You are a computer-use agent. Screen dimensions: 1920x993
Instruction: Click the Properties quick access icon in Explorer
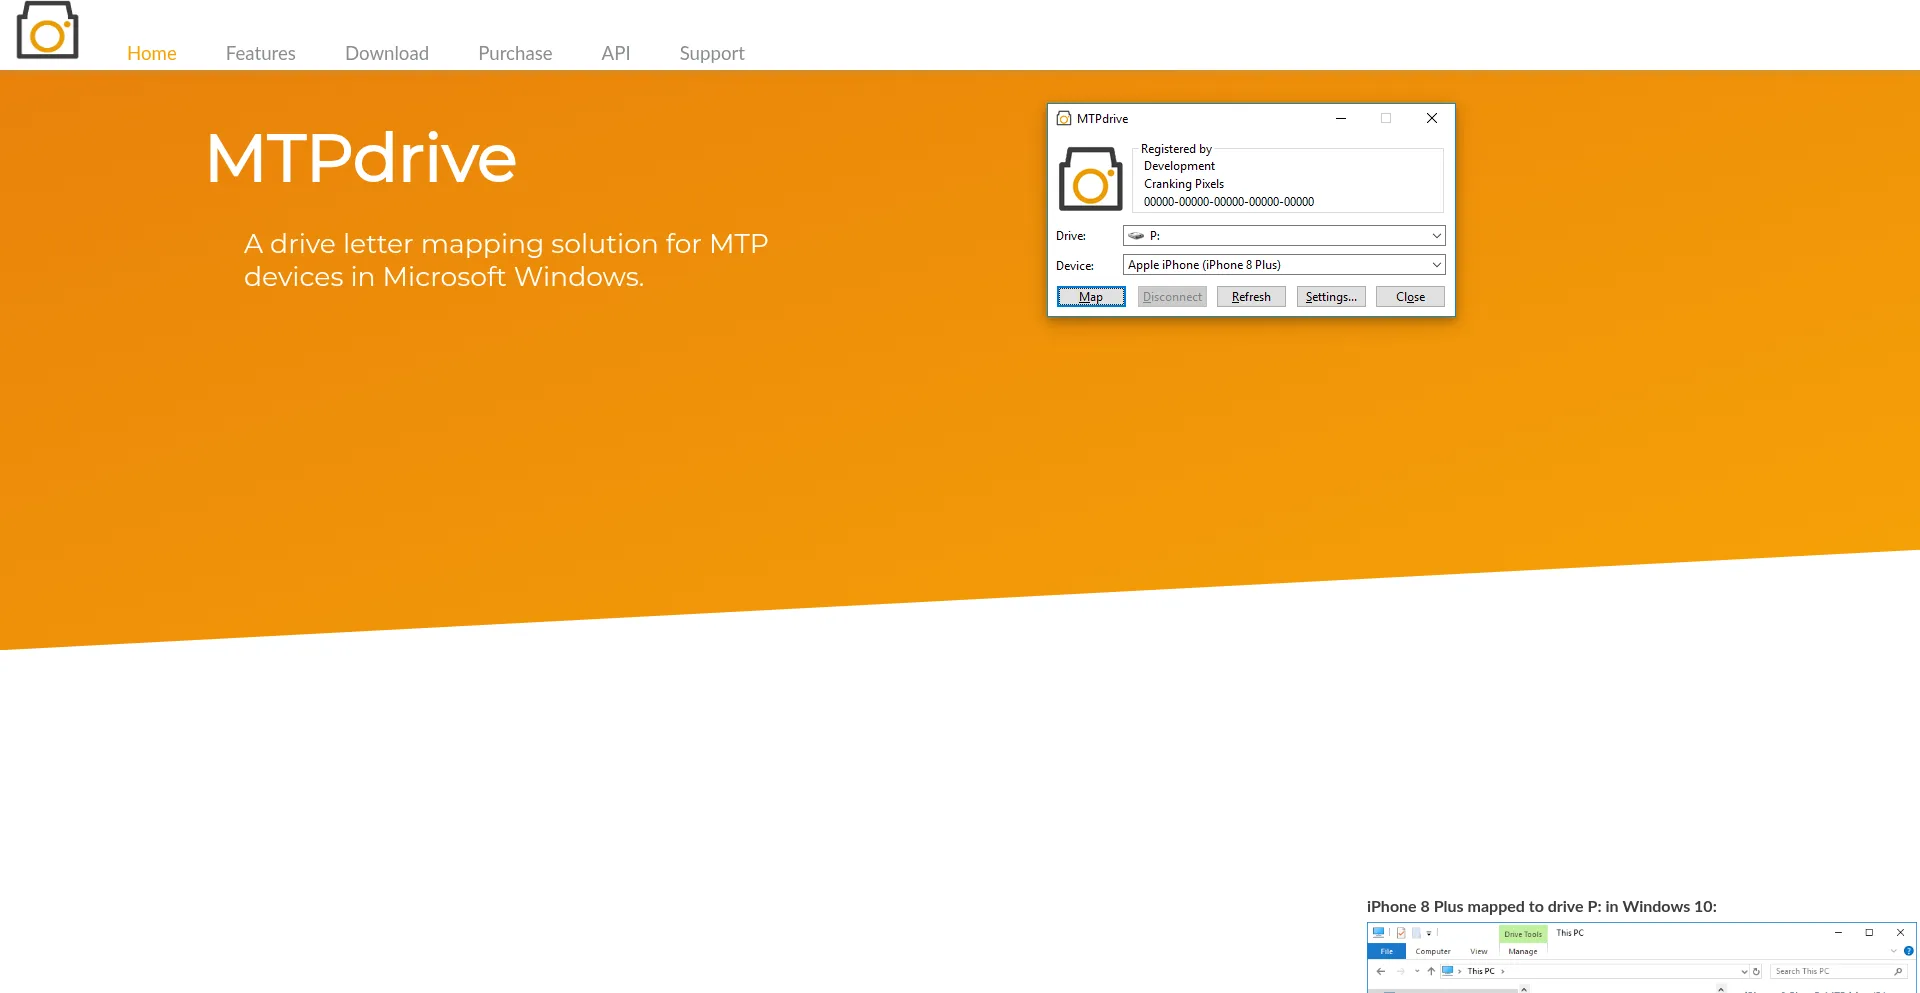pyautogui.click(x=1401, y=933)
